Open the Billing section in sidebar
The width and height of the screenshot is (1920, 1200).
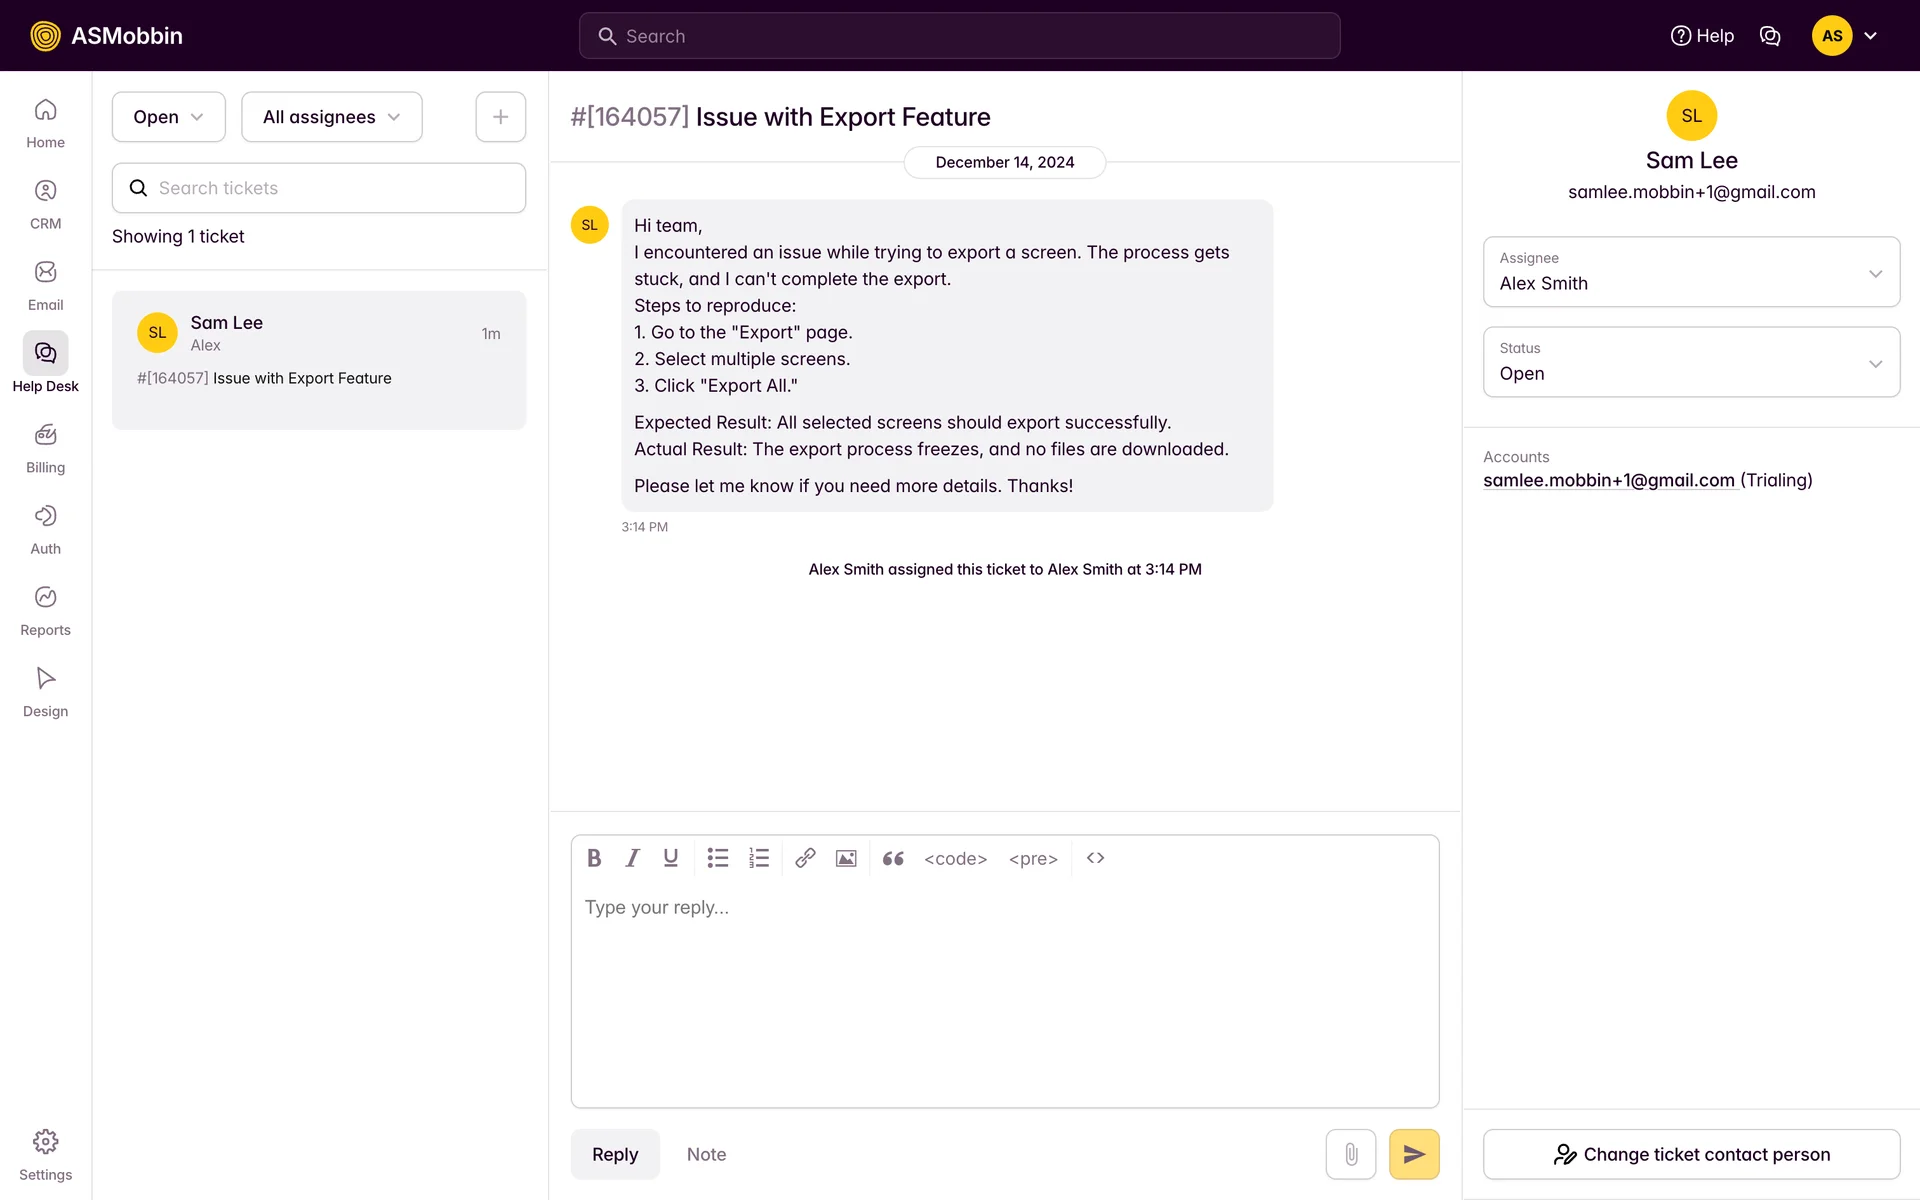click(45, 447)
